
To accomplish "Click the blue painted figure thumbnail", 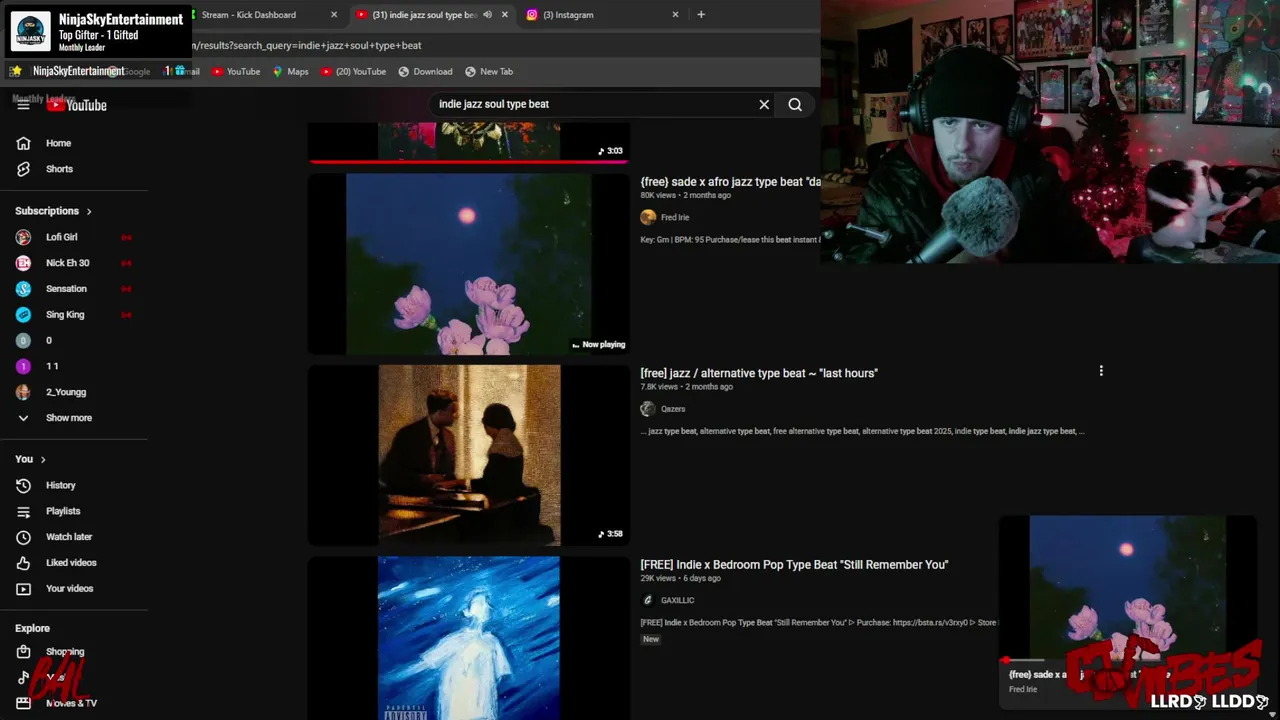I will (468, 638).
